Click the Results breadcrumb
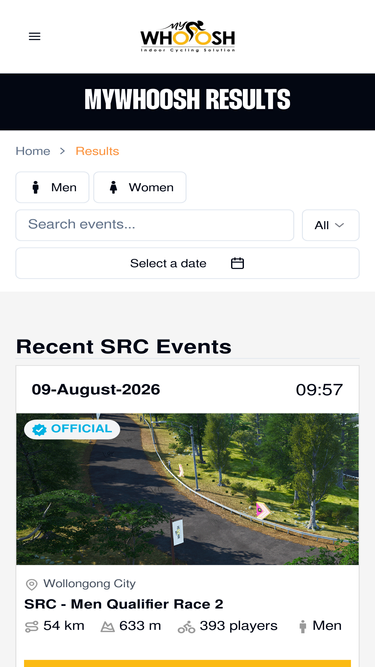Viewport: 375px width, 667px height. [97, 151]
